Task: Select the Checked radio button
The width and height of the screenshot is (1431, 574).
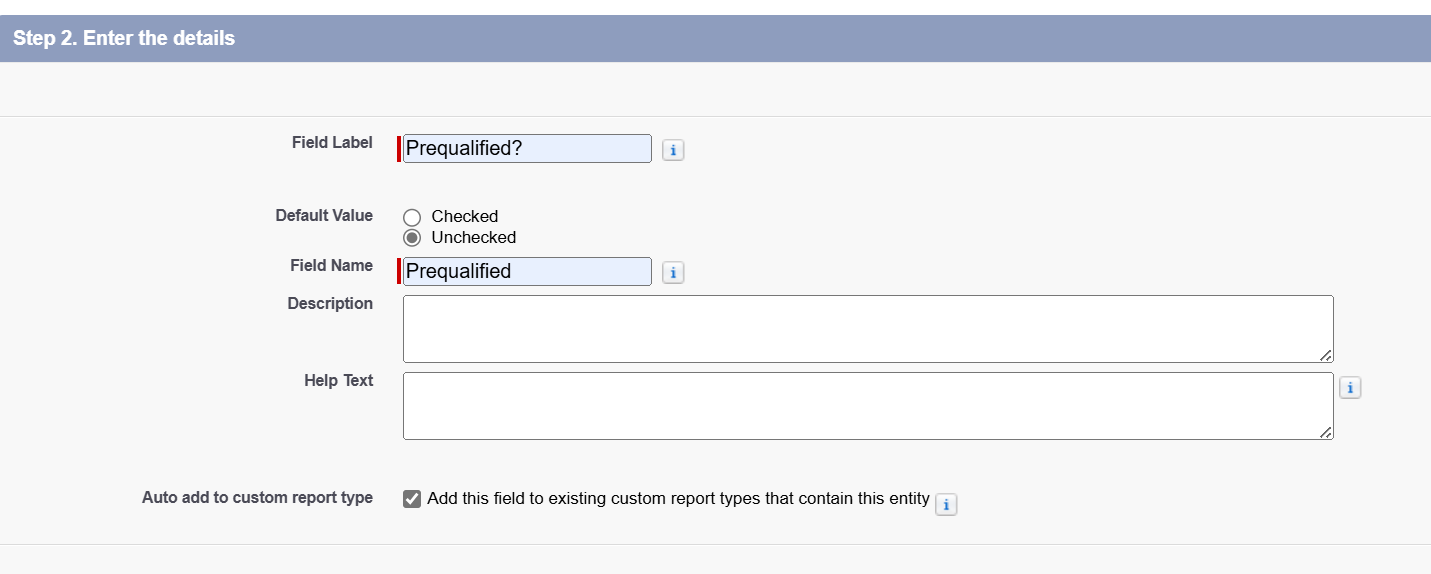Action: pos(412,217)
